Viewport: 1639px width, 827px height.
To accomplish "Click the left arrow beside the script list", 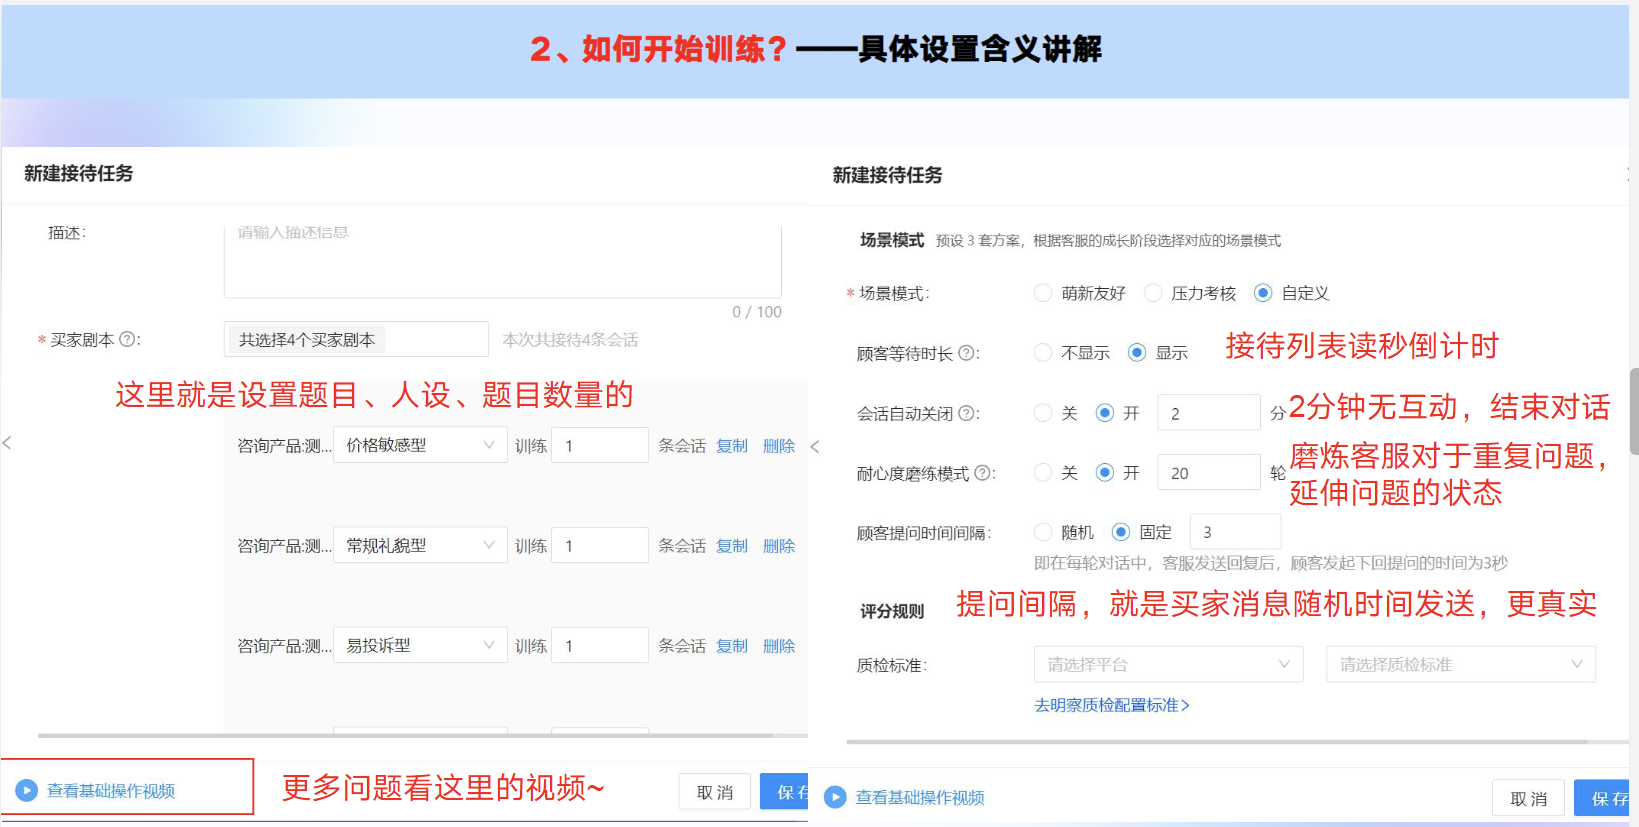I will pyautogui.click(x=7, y=443).
